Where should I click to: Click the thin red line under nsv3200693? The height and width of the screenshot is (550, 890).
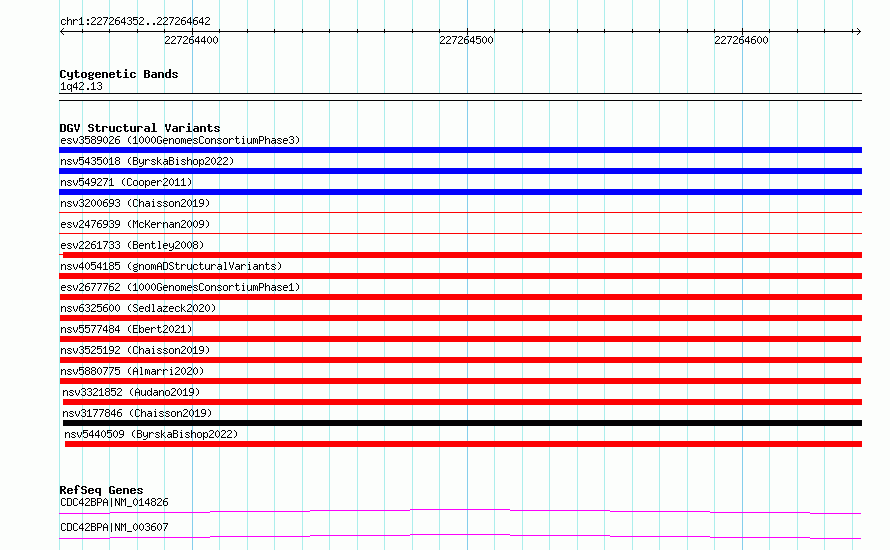tap(460, 213)
